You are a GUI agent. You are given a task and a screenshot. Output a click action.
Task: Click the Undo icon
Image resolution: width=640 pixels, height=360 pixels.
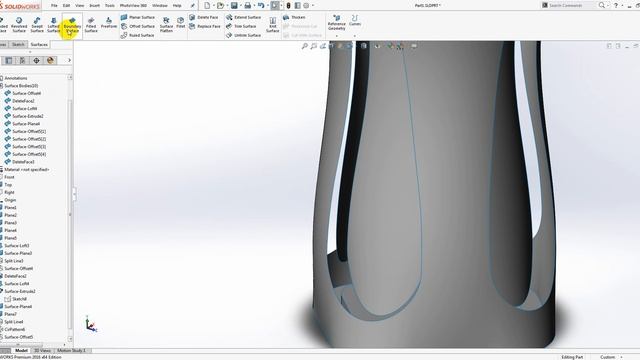click(261, 5)
